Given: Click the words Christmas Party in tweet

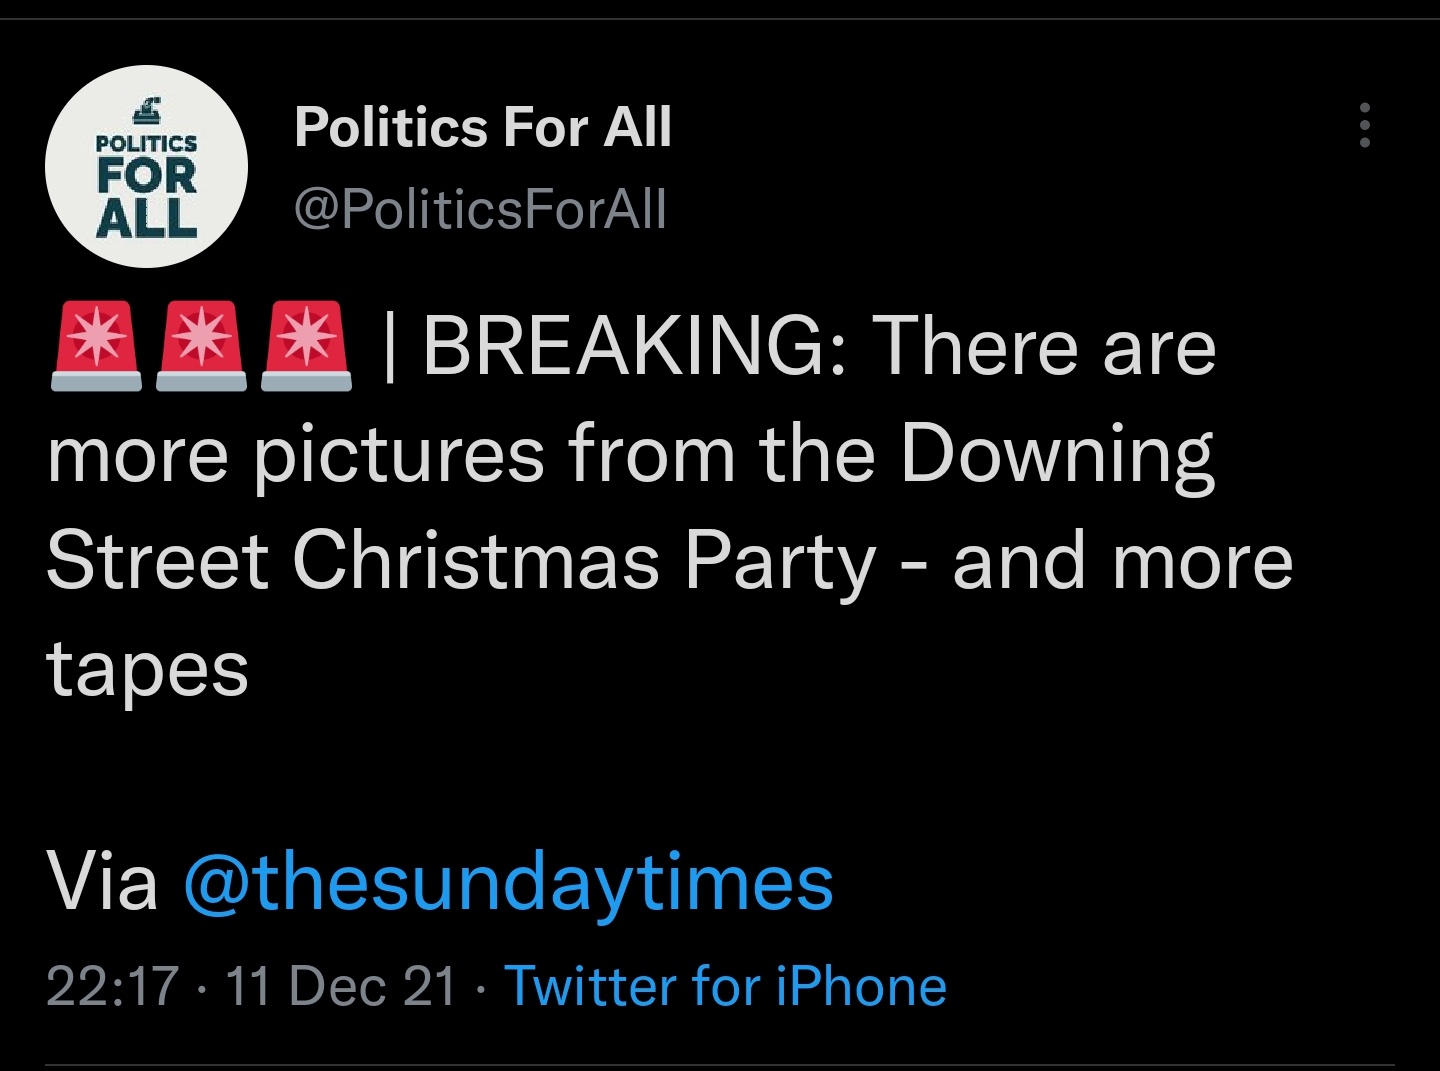Looking at the screenshot, I should (584, 561).
